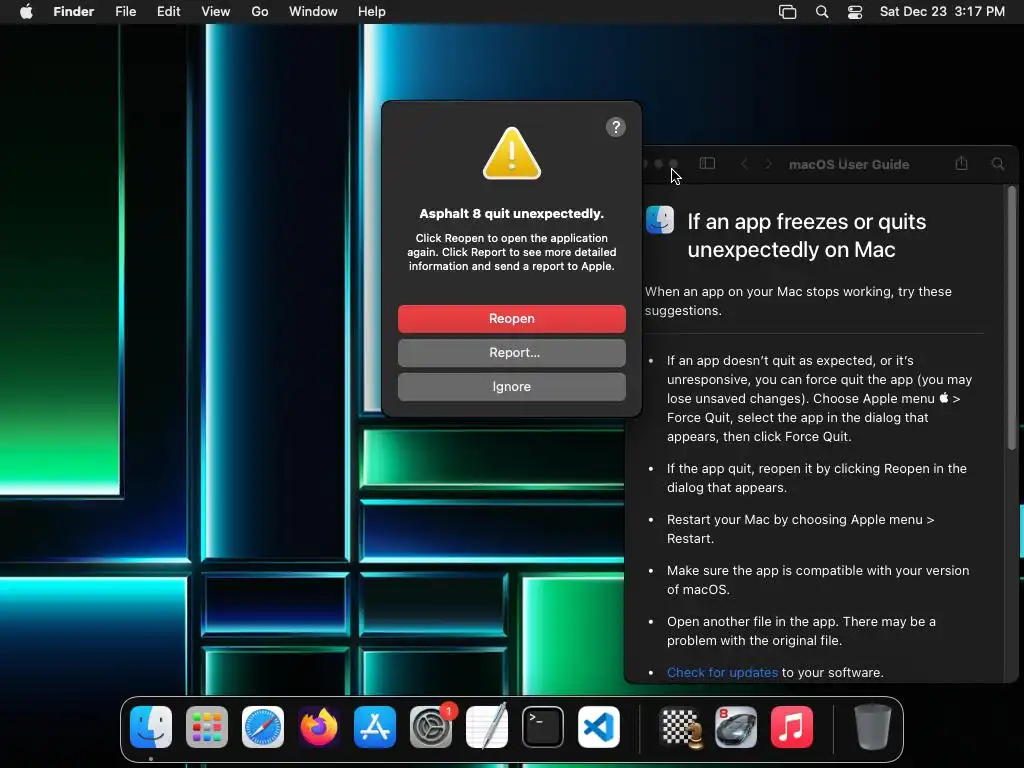Open the View menu

coord(216,12)
